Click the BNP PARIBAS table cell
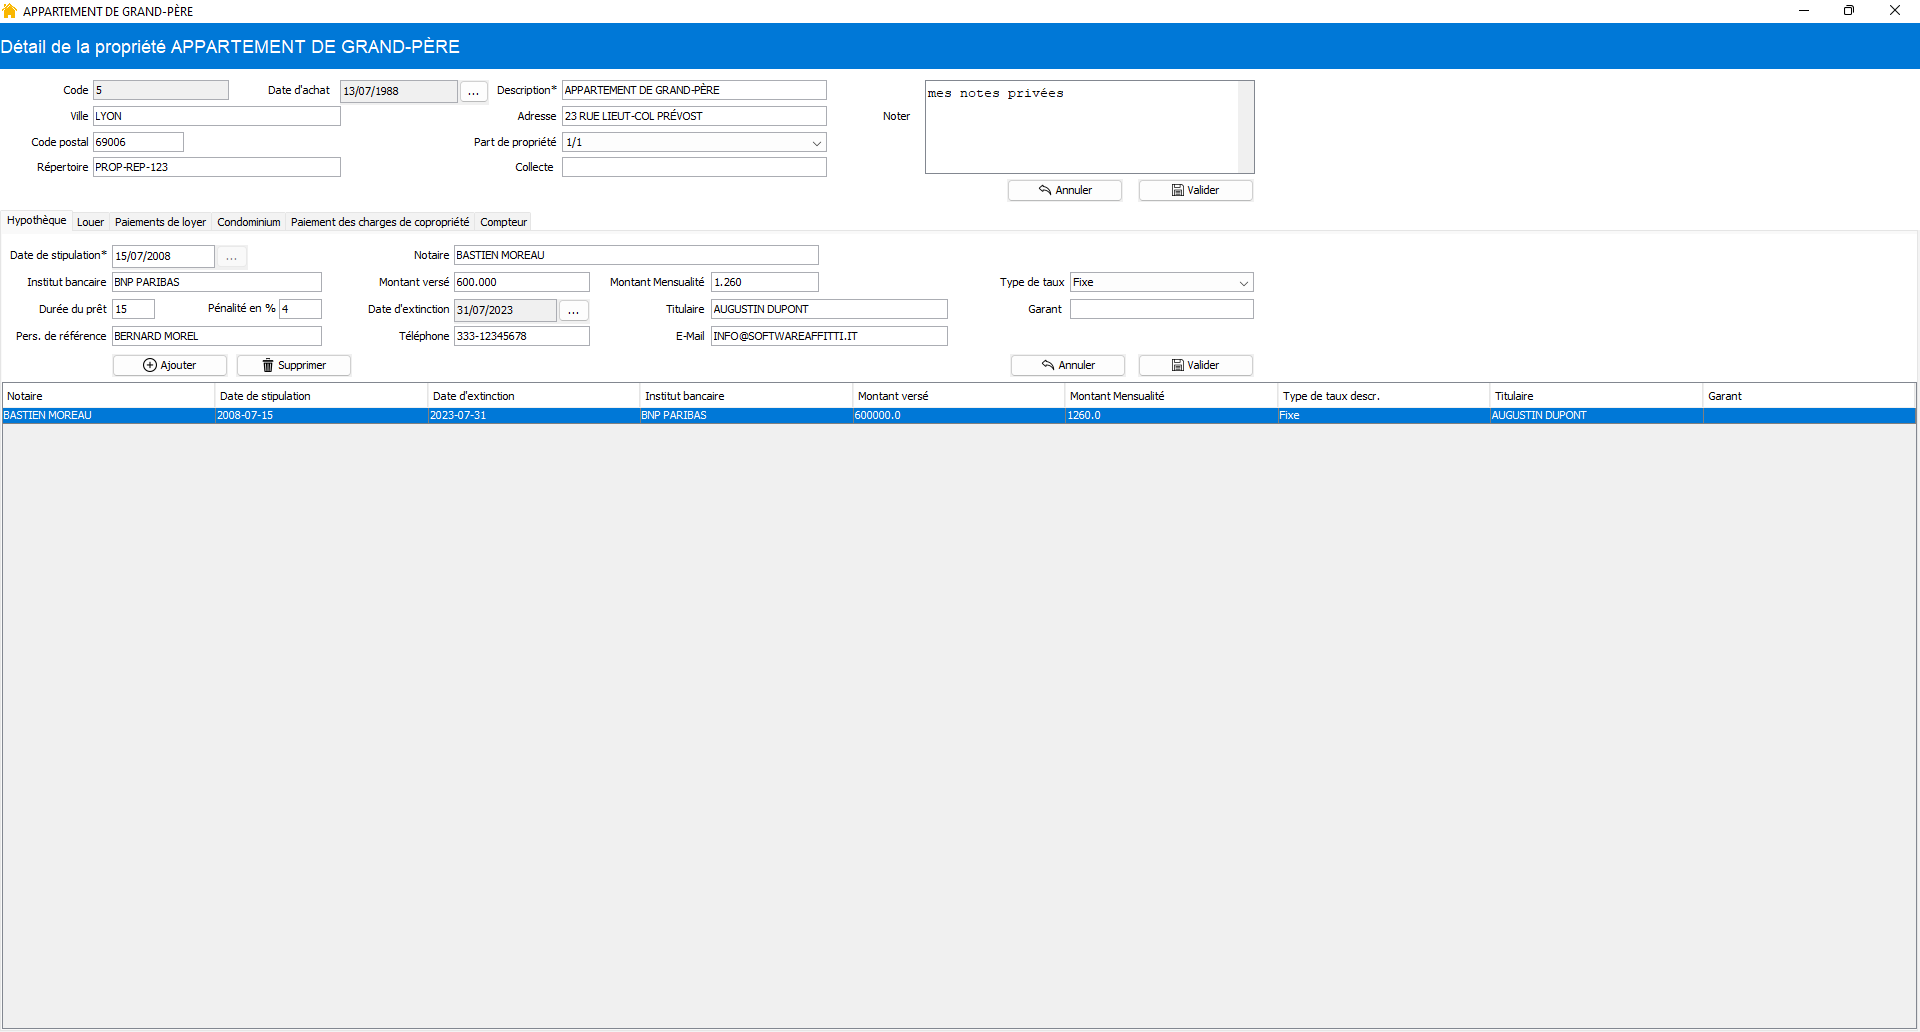 pyautogui.click(x=746, y=415)
